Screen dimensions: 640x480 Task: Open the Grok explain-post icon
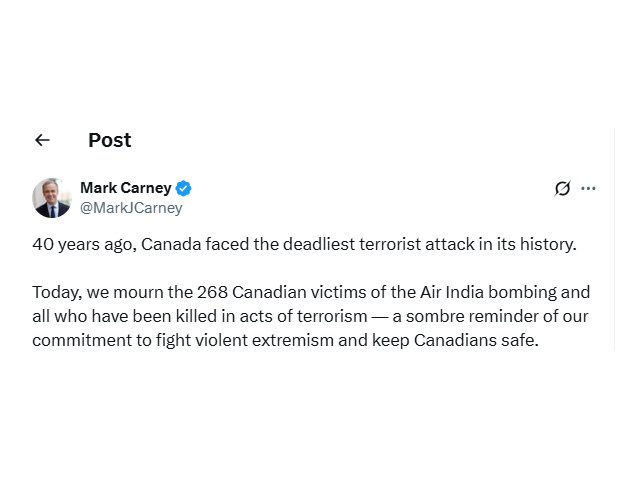point(563,188)
